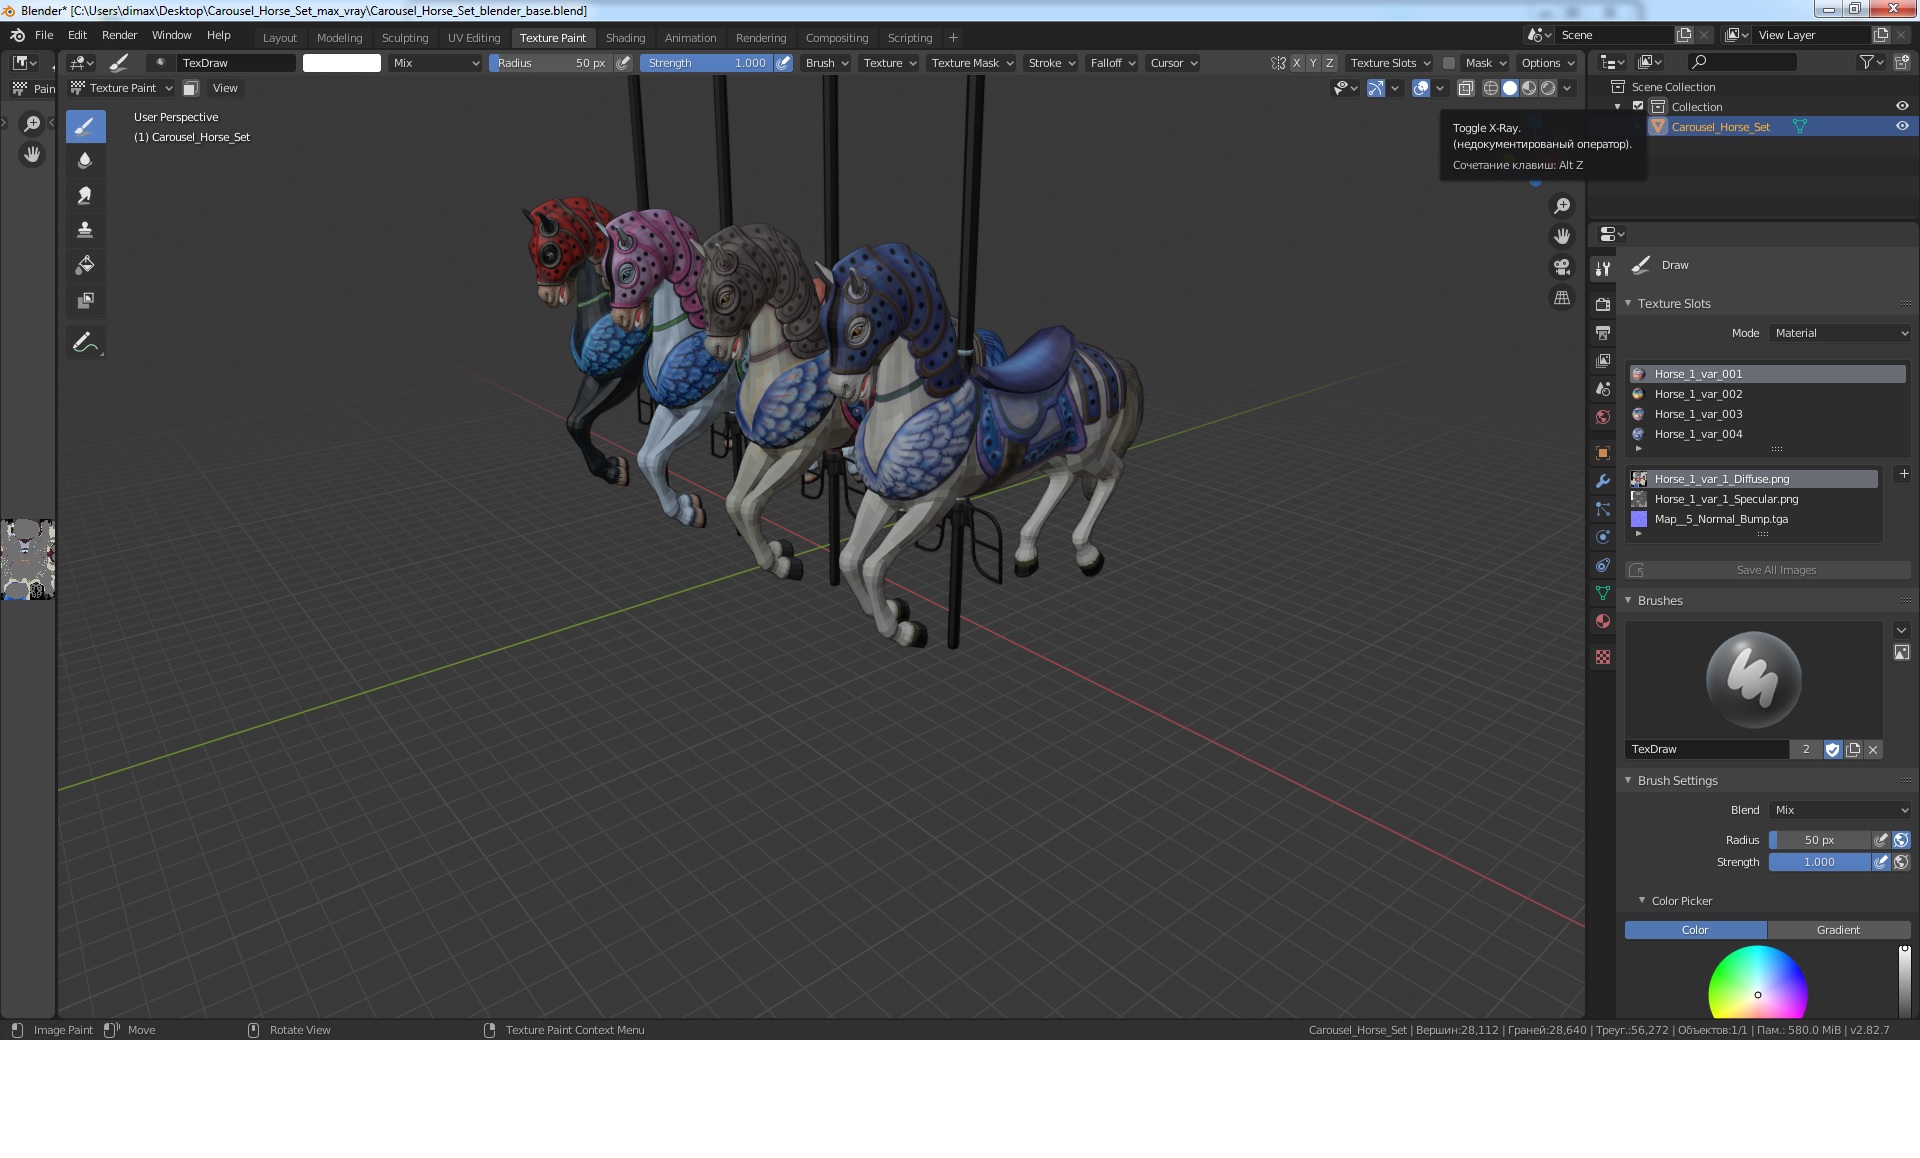The width and height of the screenshot is (1920, 1158).
Task: Open Texture checker properties tab
Action: (1603, 657)
